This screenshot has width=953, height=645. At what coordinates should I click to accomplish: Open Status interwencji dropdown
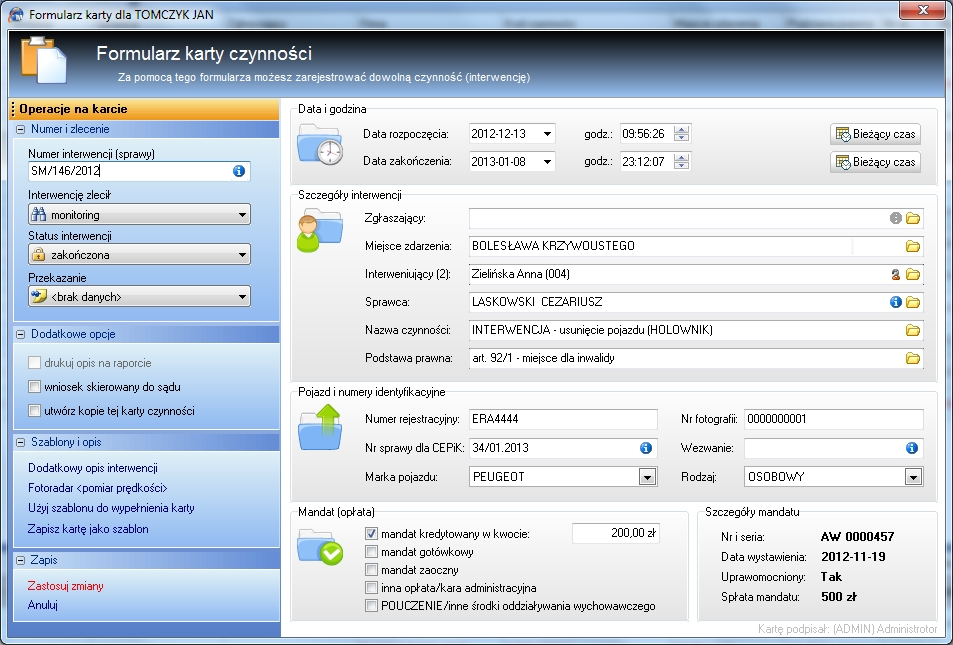[243, 256]
